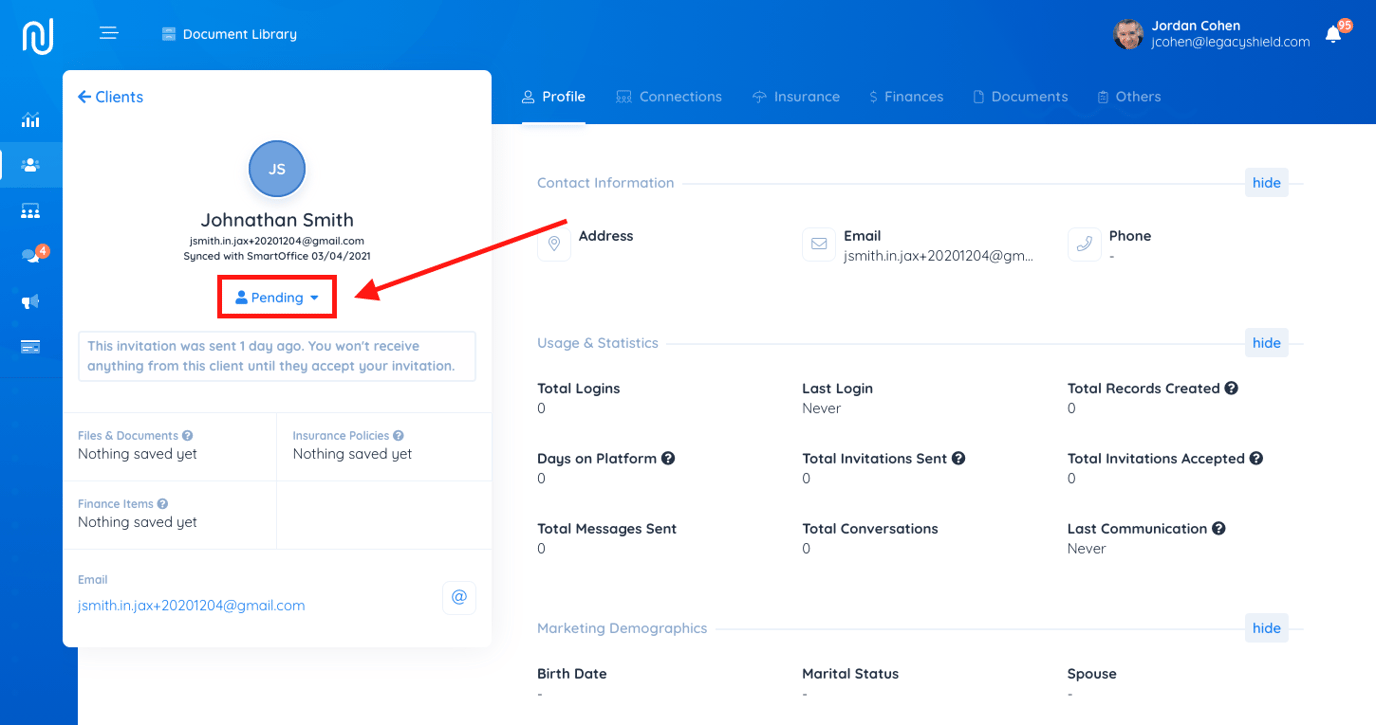
Task: Open Jordan Cohen's profile picture
Action: click(x=1128, y=33)
